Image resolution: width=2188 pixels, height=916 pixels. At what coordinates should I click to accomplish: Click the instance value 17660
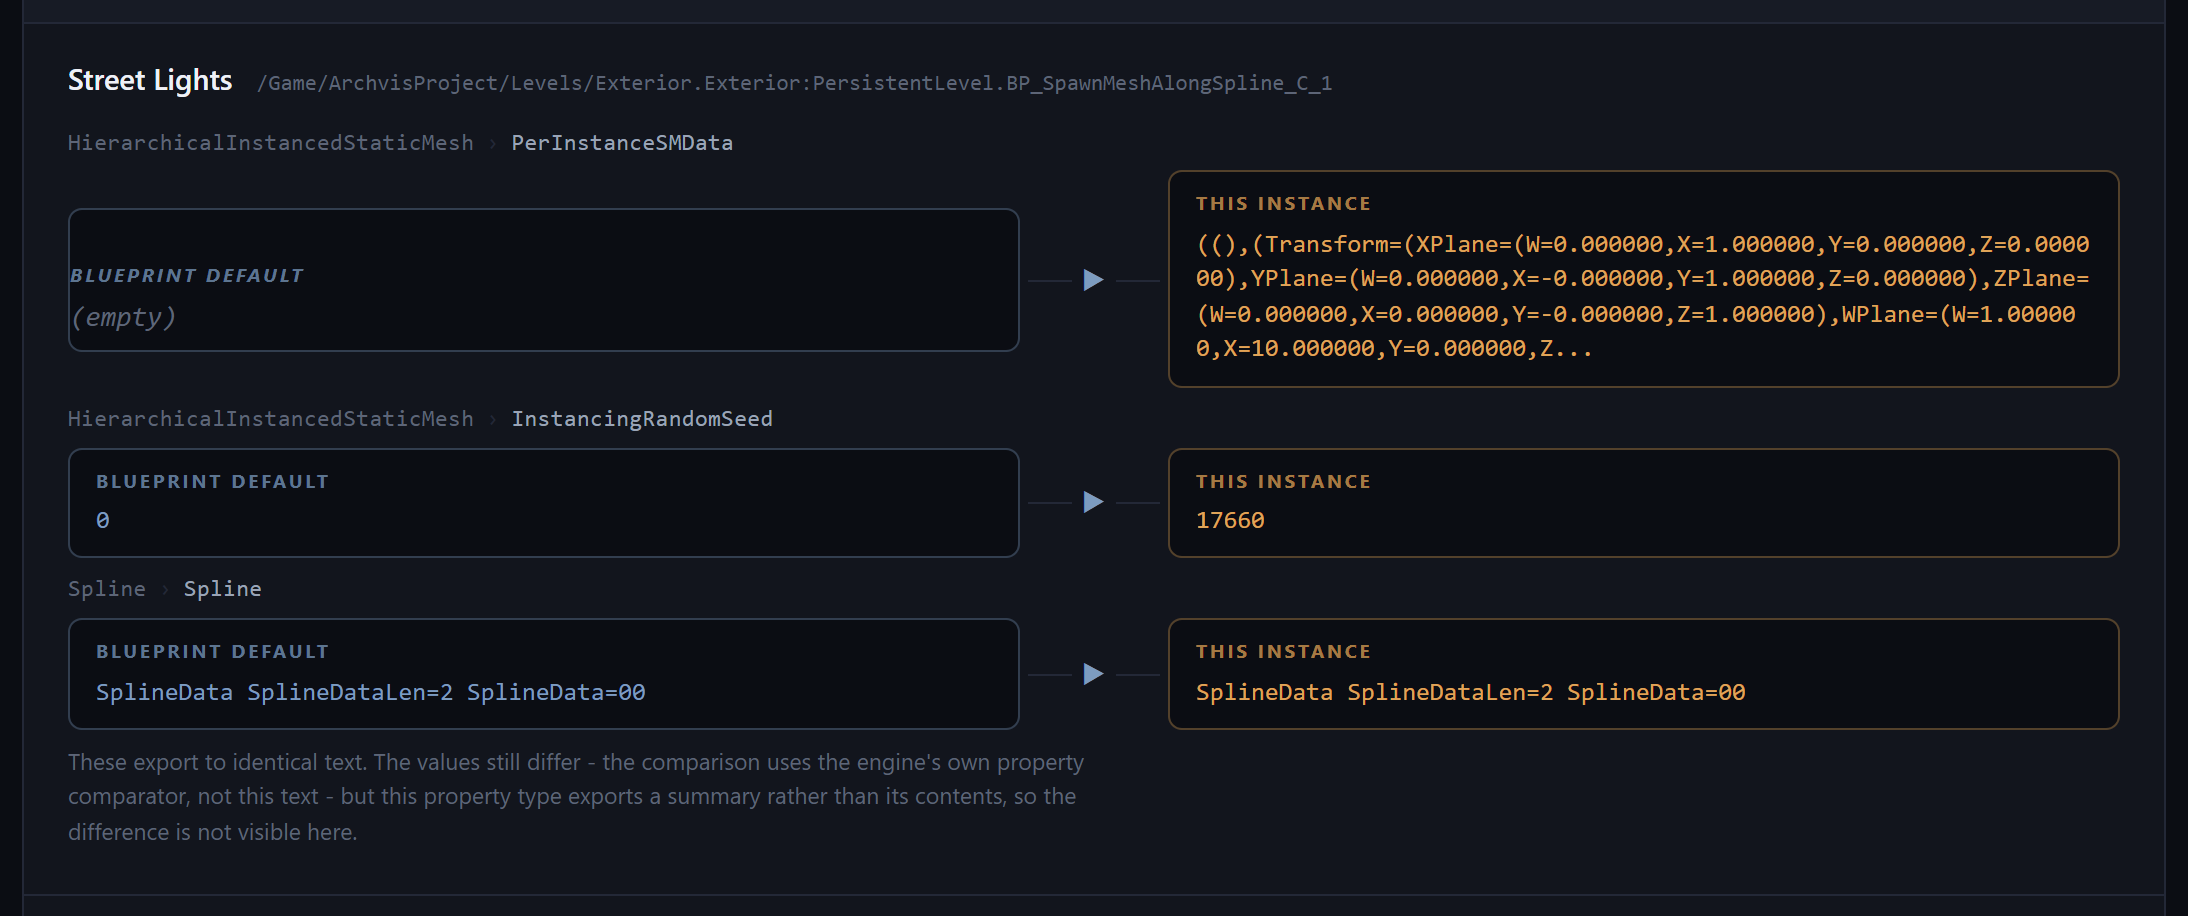click(1230, 520)
